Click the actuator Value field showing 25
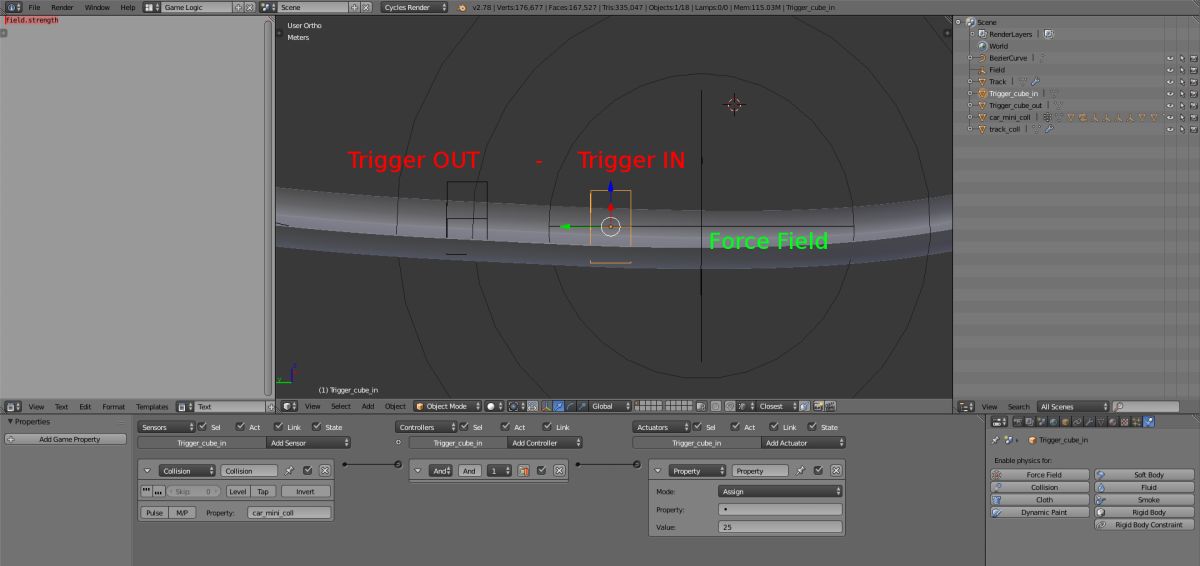Viewport: 1200px width, 566px height. click(780, 526)
